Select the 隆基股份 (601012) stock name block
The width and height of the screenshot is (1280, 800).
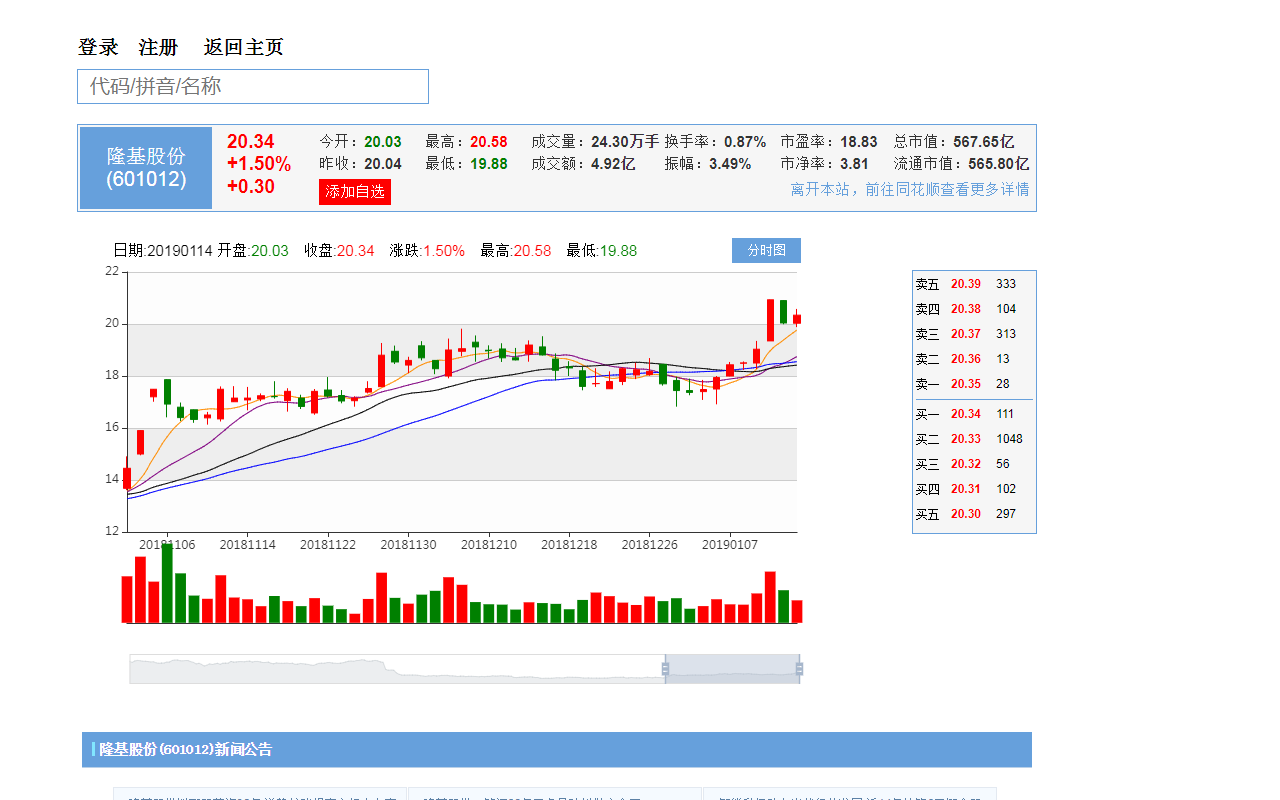tap(146, 168)
